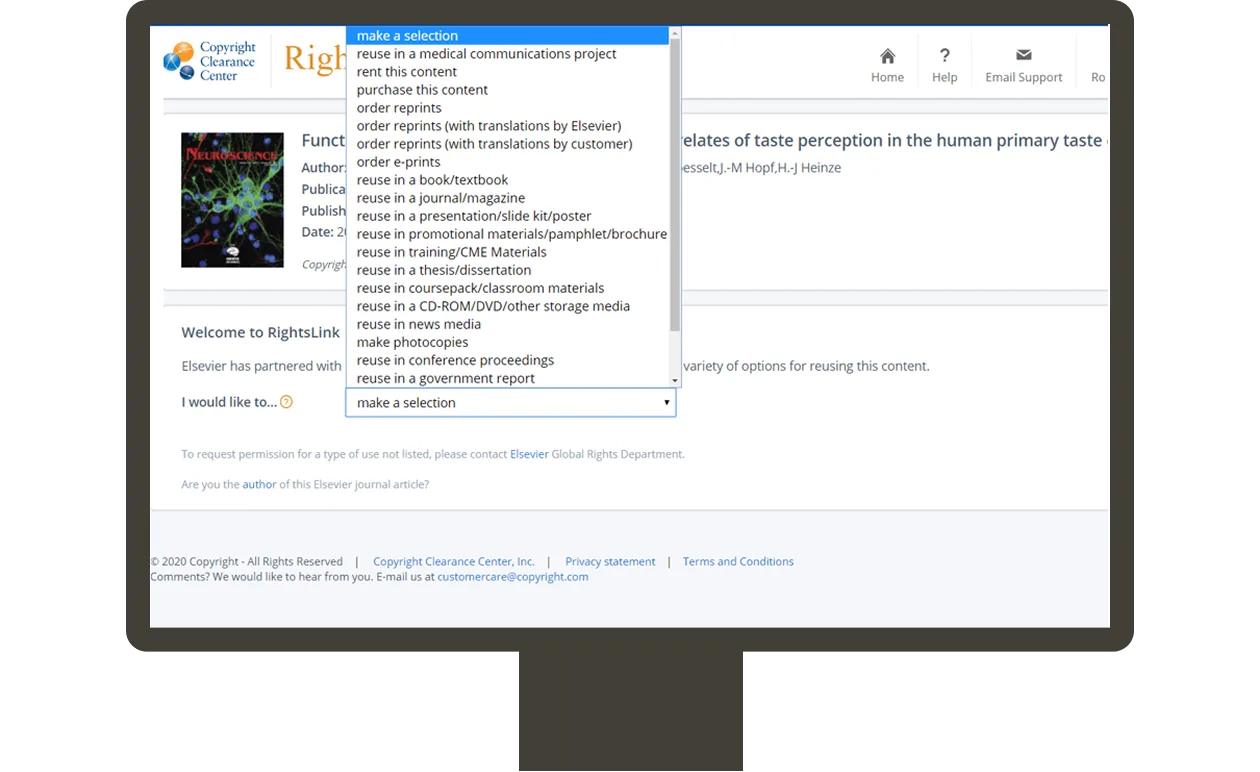
Task: Click the scrollbar up arrow in list
Action: click(675, 32)
